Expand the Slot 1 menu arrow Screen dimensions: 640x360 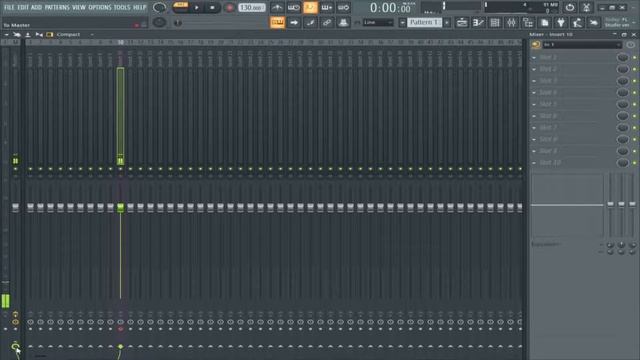tap(534, 58)
